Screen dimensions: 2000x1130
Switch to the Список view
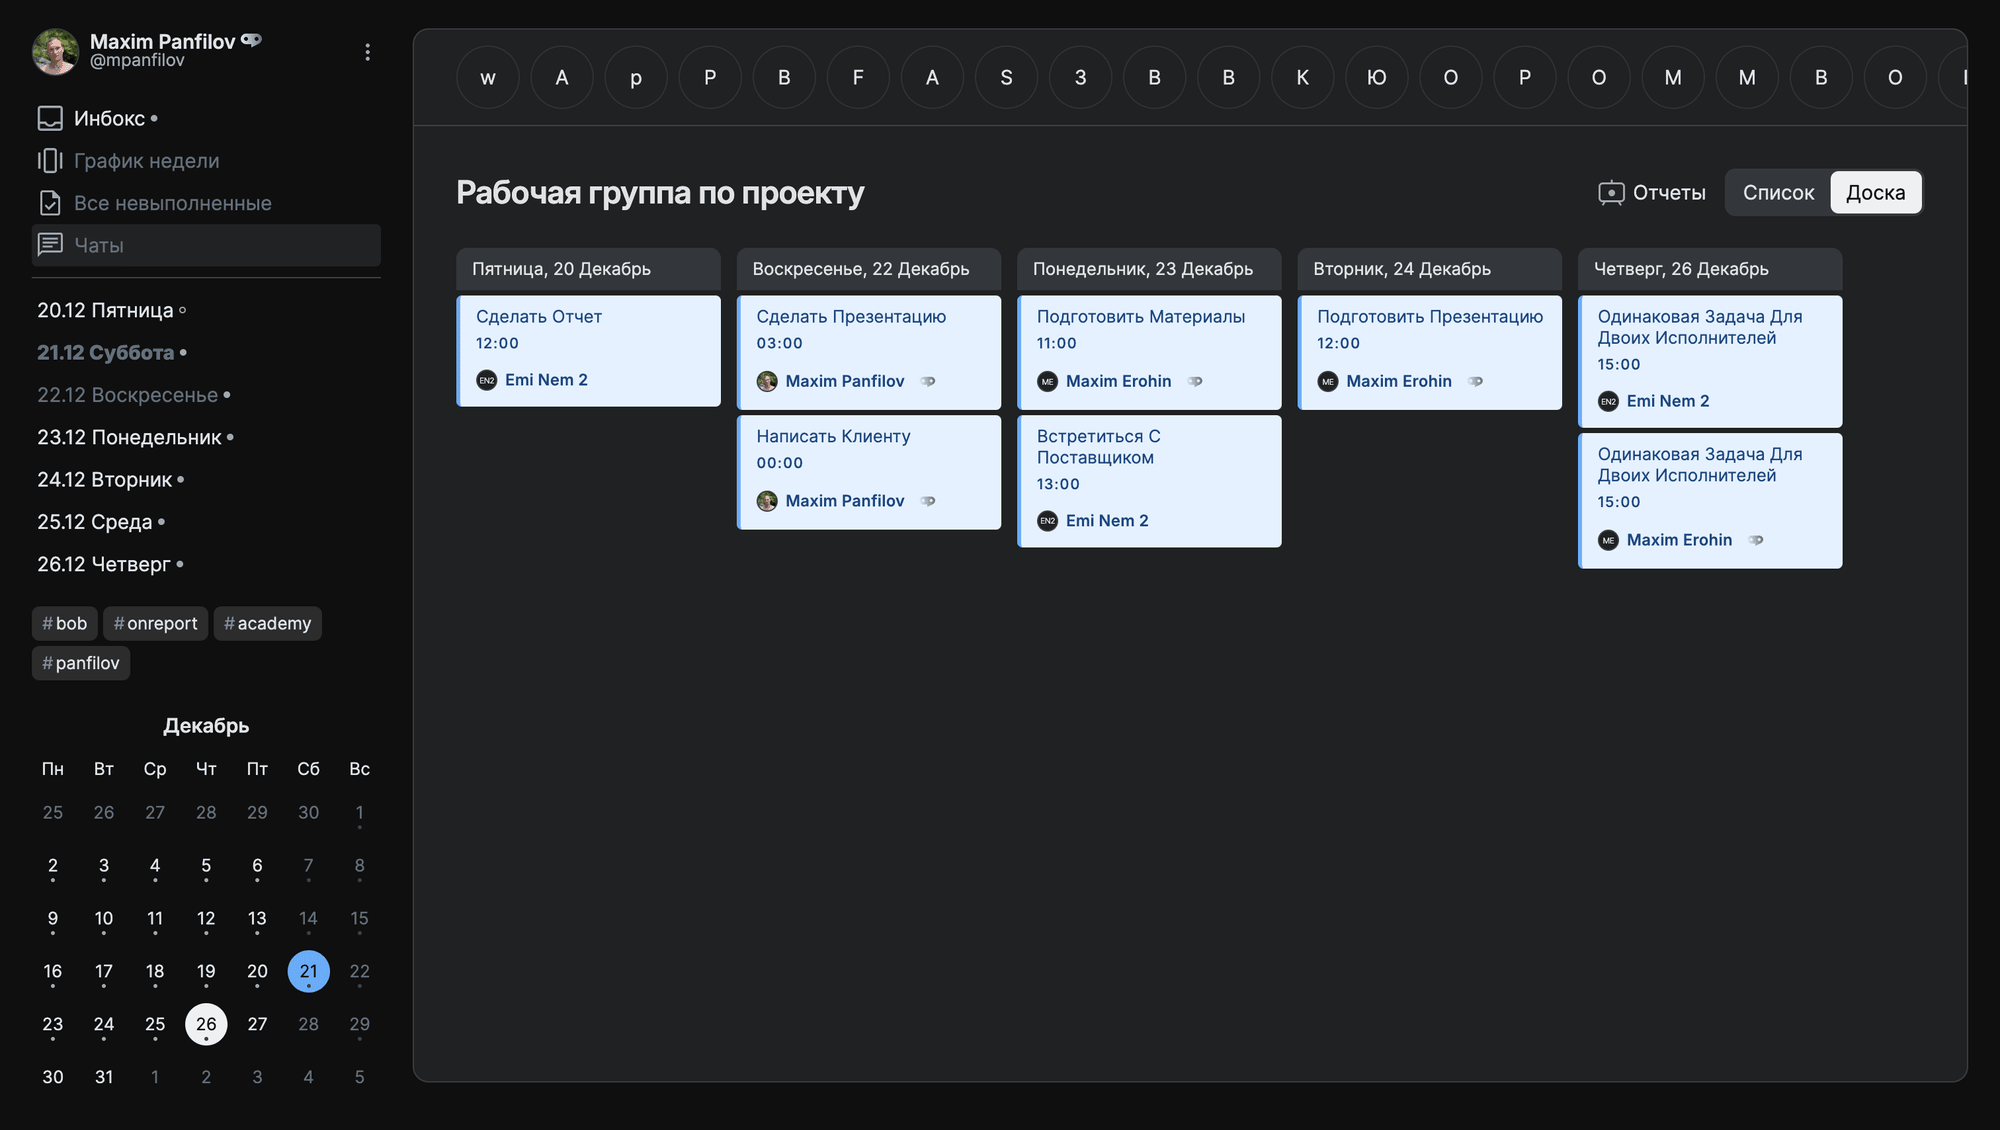1777,193
